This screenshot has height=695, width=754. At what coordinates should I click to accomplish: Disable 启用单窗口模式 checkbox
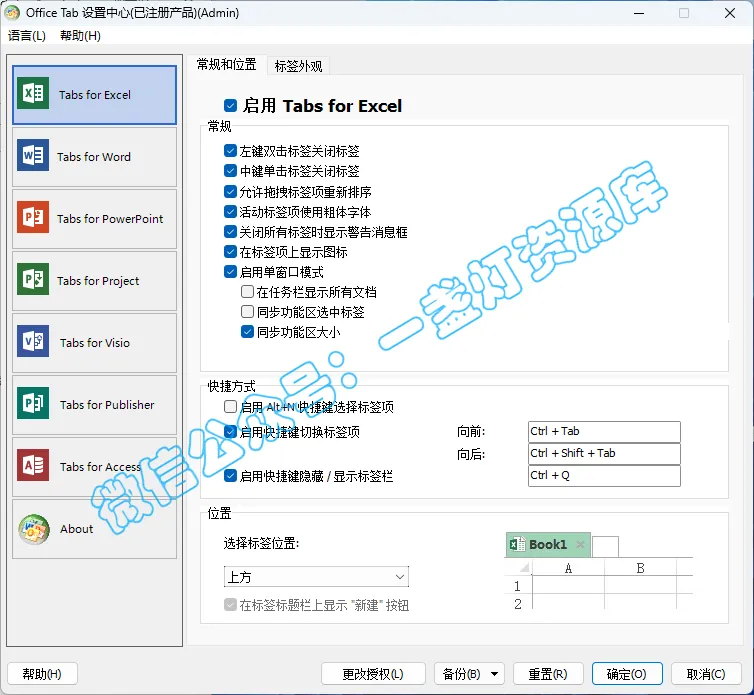click(x=230, y=272)
